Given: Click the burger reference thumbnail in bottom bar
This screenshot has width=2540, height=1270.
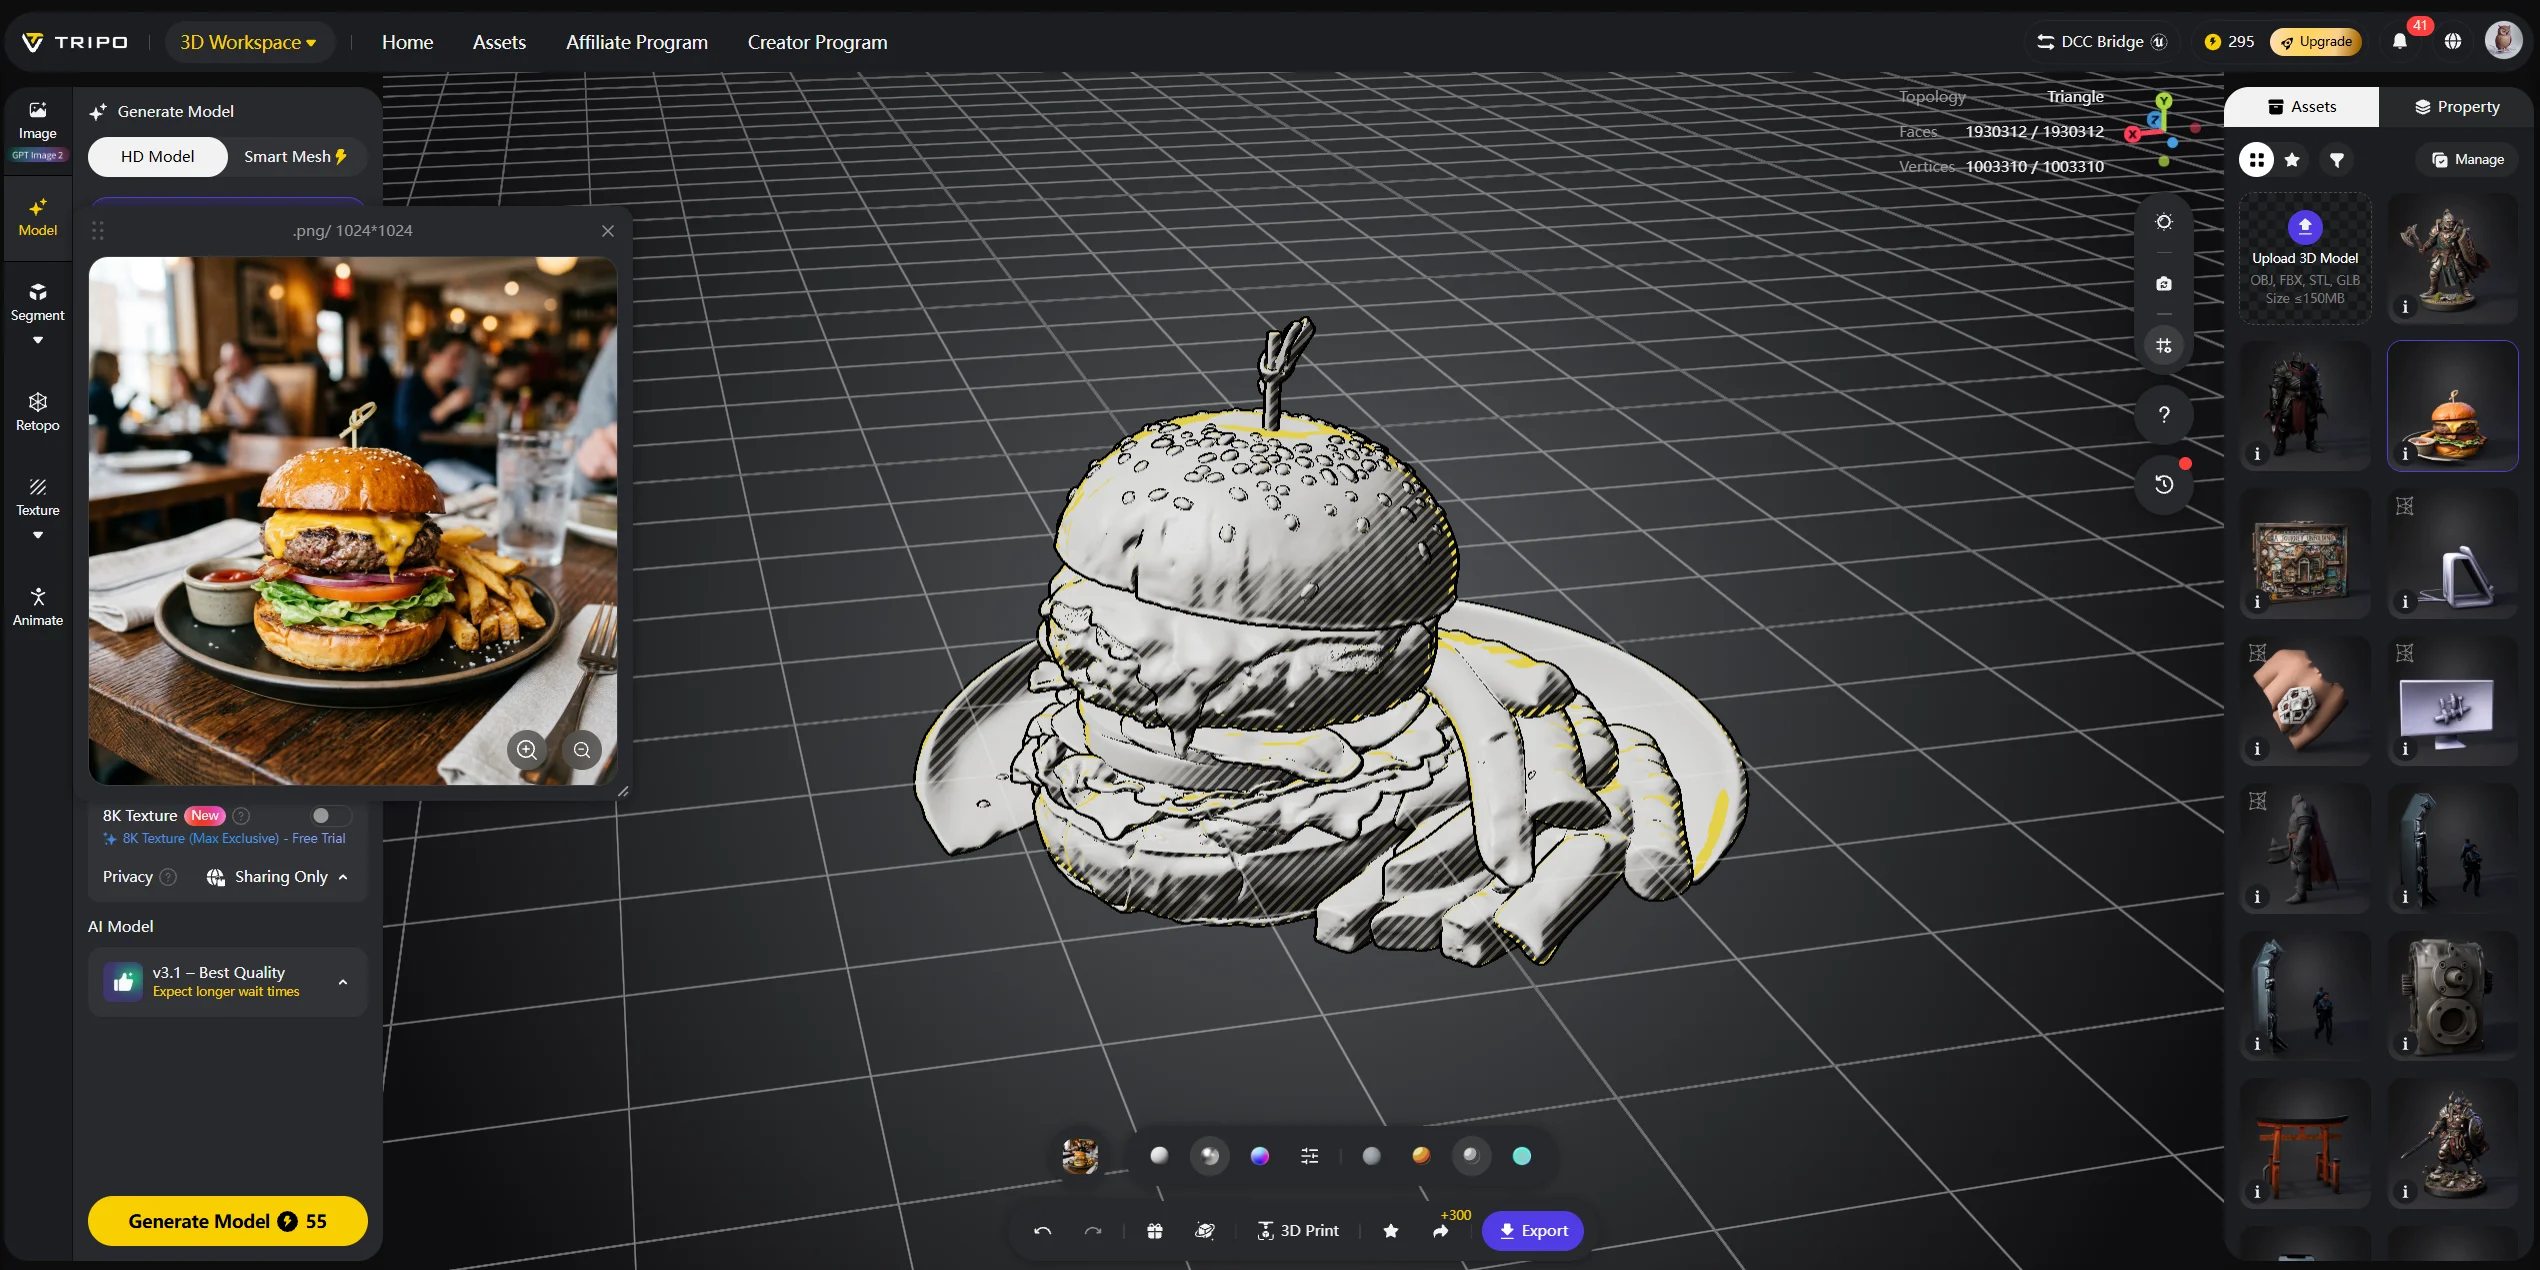Looking at the screenshot, I should pyautogui.click(x=1080, y=1156).
